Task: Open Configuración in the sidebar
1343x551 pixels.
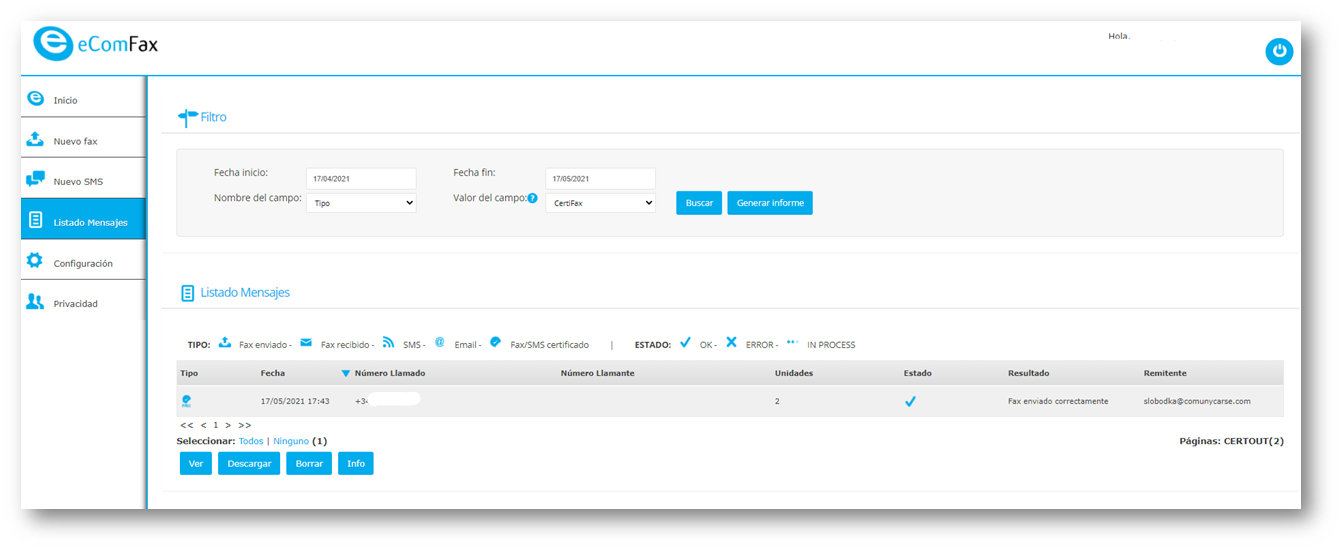Action: pos(83,262)
